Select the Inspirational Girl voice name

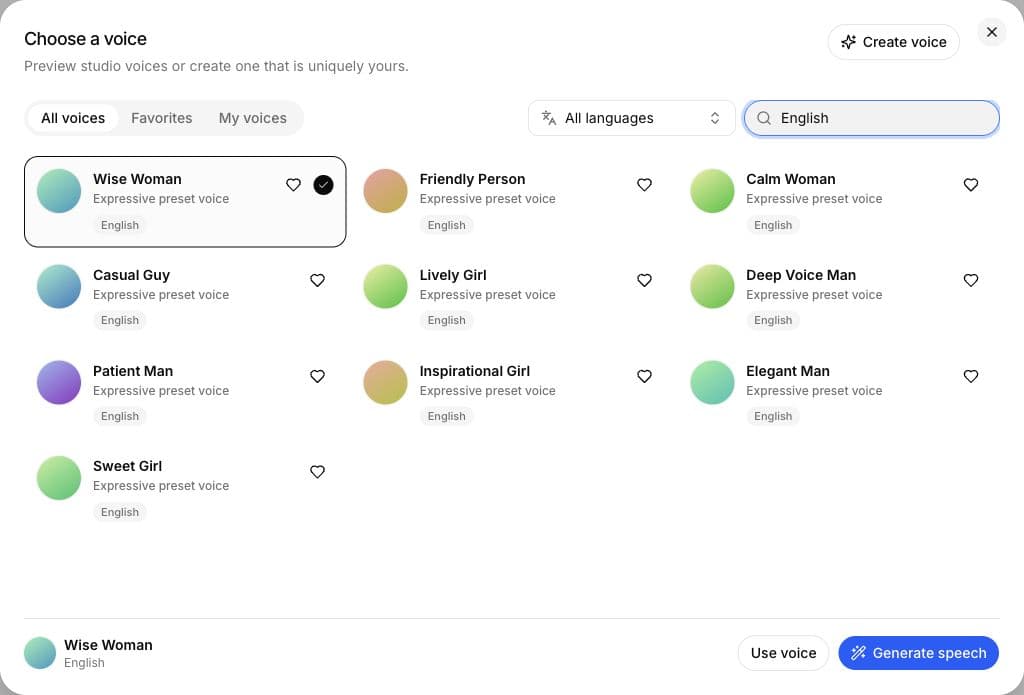[475, 371]
